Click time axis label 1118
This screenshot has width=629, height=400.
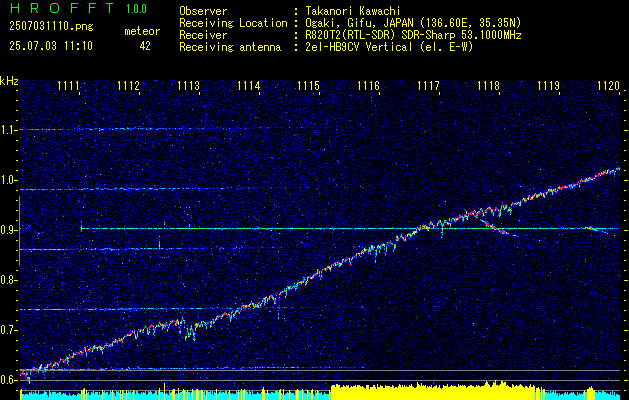tap(488, 85)
